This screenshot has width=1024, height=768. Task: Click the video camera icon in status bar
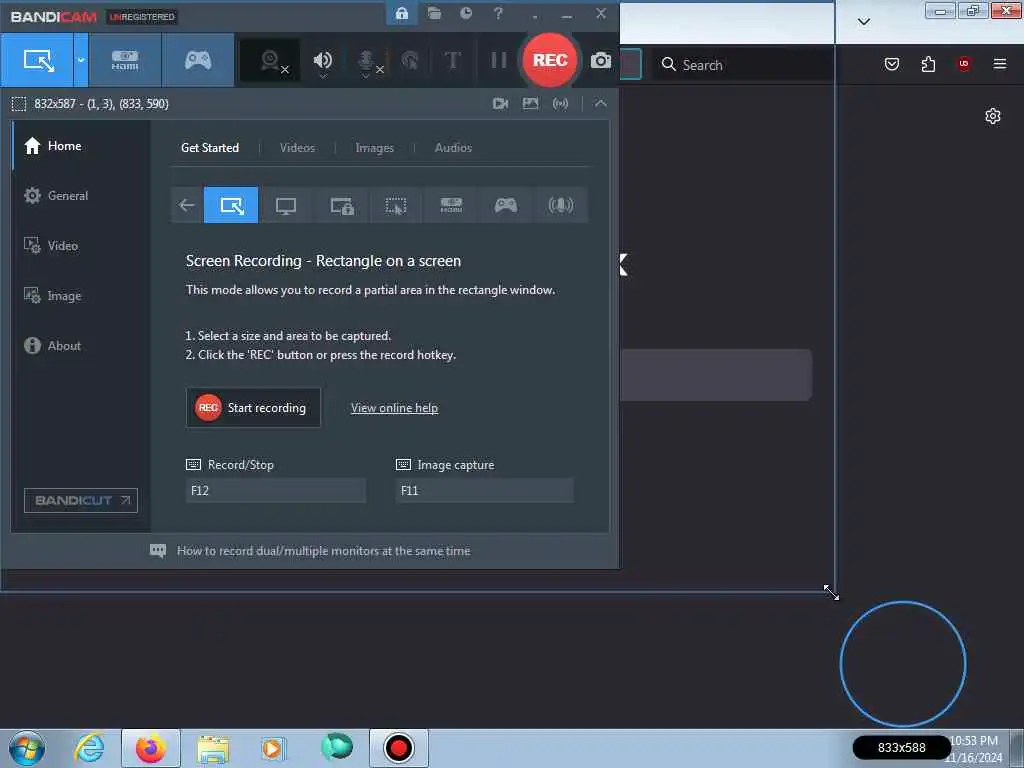coord(500,103)
